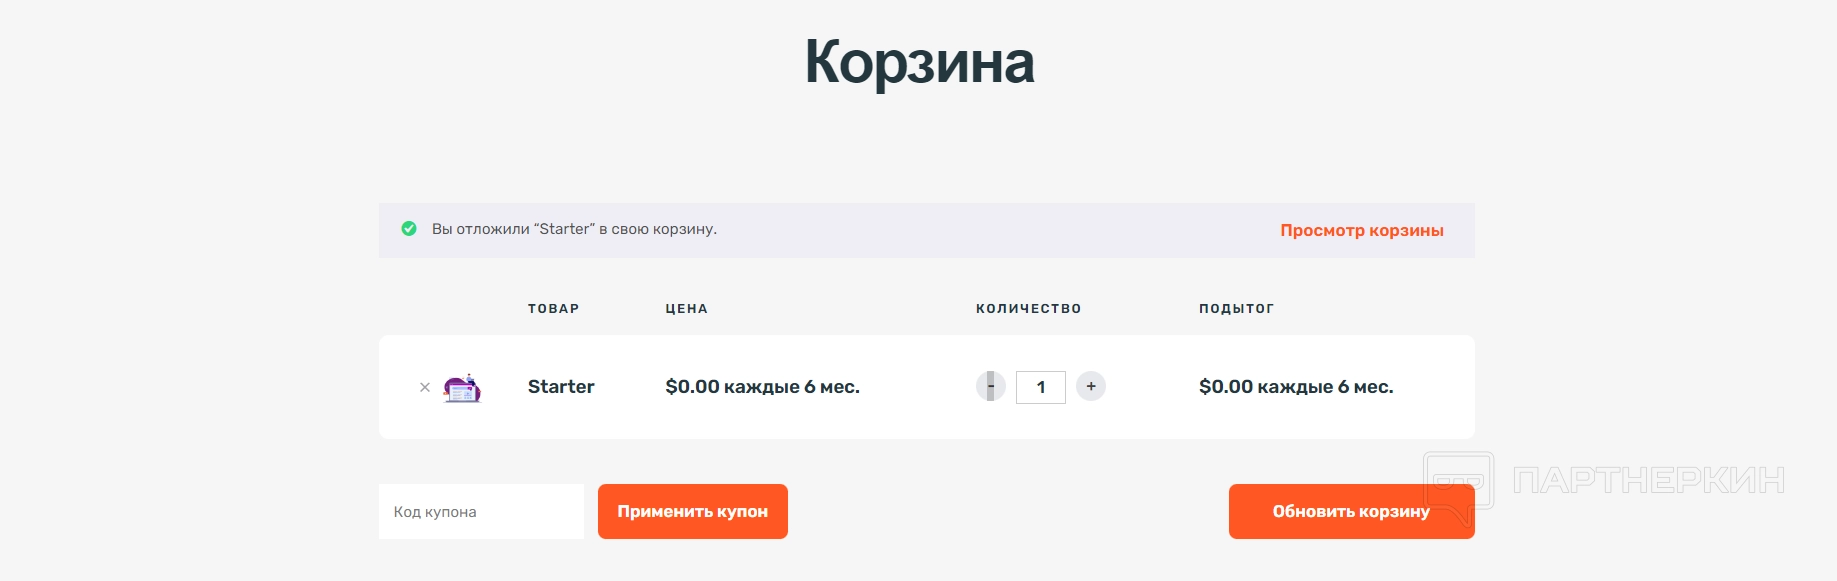Click the Корзина page heading

pyautogui.click(x=919, y=62)
